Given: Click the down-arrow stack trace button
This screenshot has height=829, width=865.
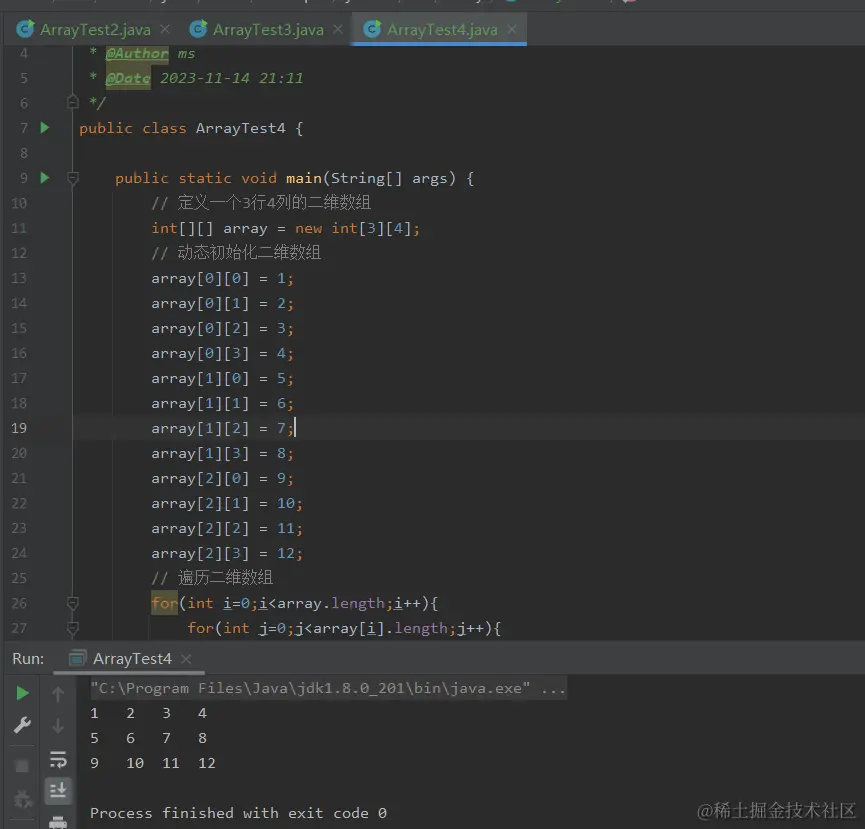Looking at the screenshot, I should point(58,726).
